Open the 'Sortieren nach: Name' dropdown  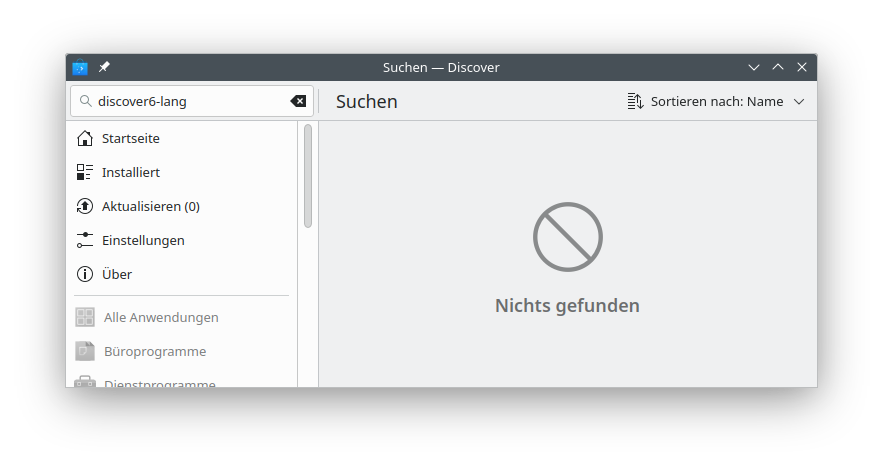click(716, 101)
